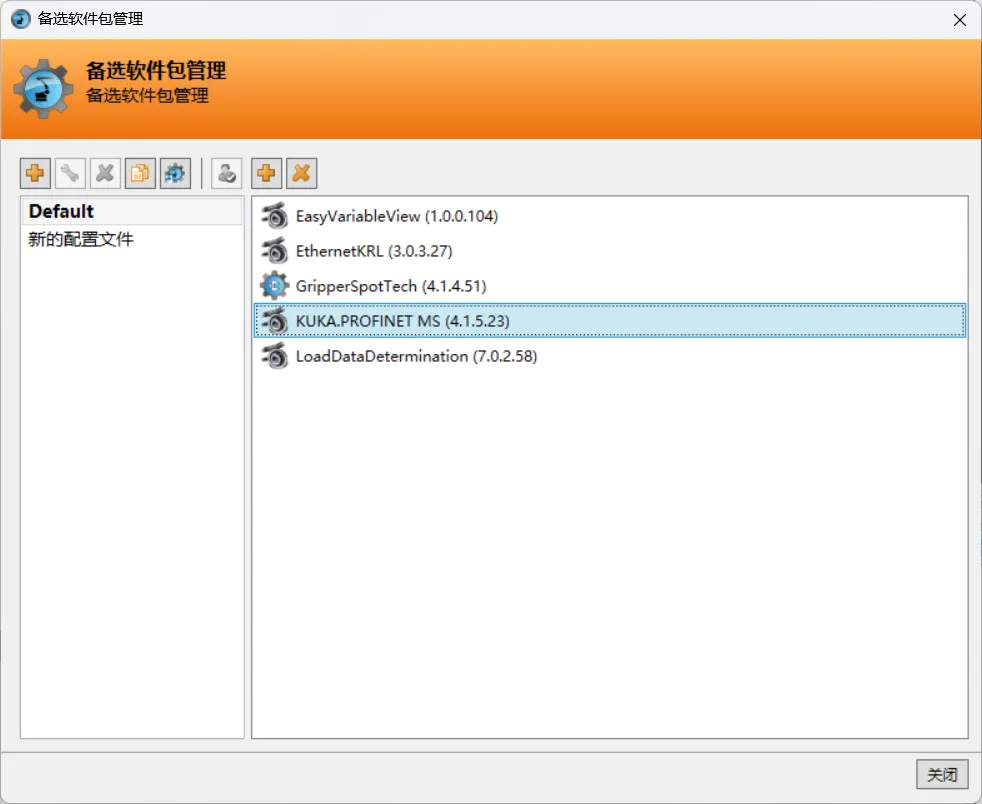Select GripperSpotTech (4.1.4.51) package
The height and width of the screenshot is (804, 982).
click(x=609, y=286)
